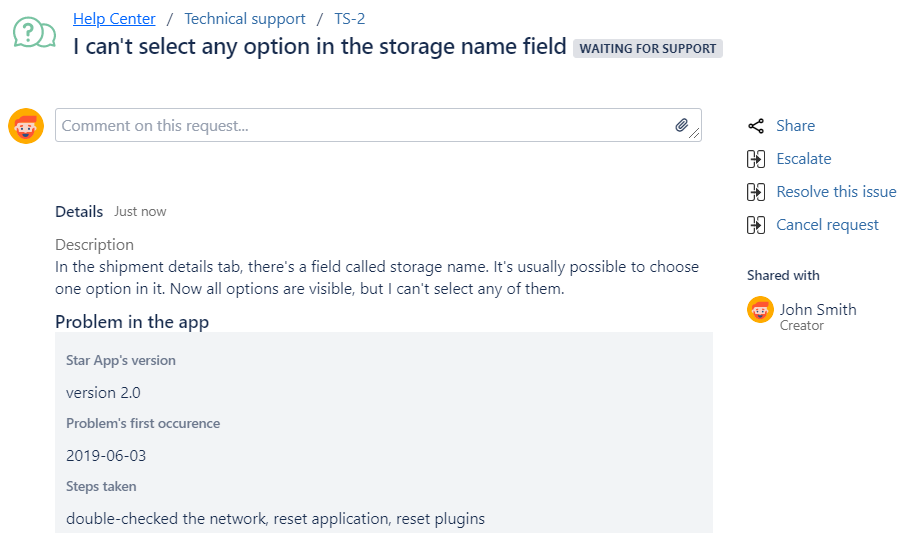Choose the Resolve this issue link

click(836, 192)
